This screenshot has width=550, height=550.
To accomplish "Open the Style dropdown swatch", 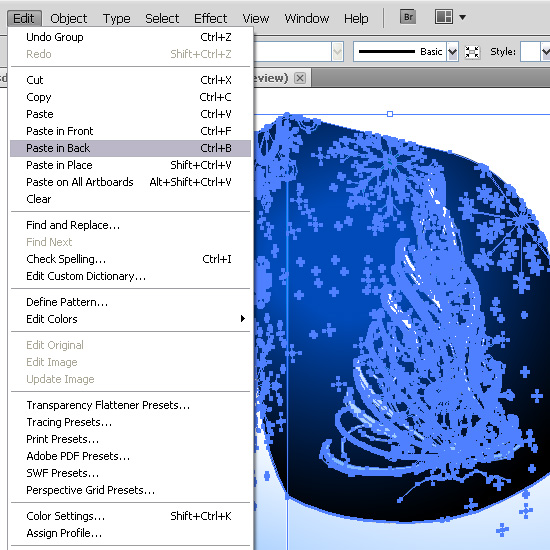I will pos(545,52).
